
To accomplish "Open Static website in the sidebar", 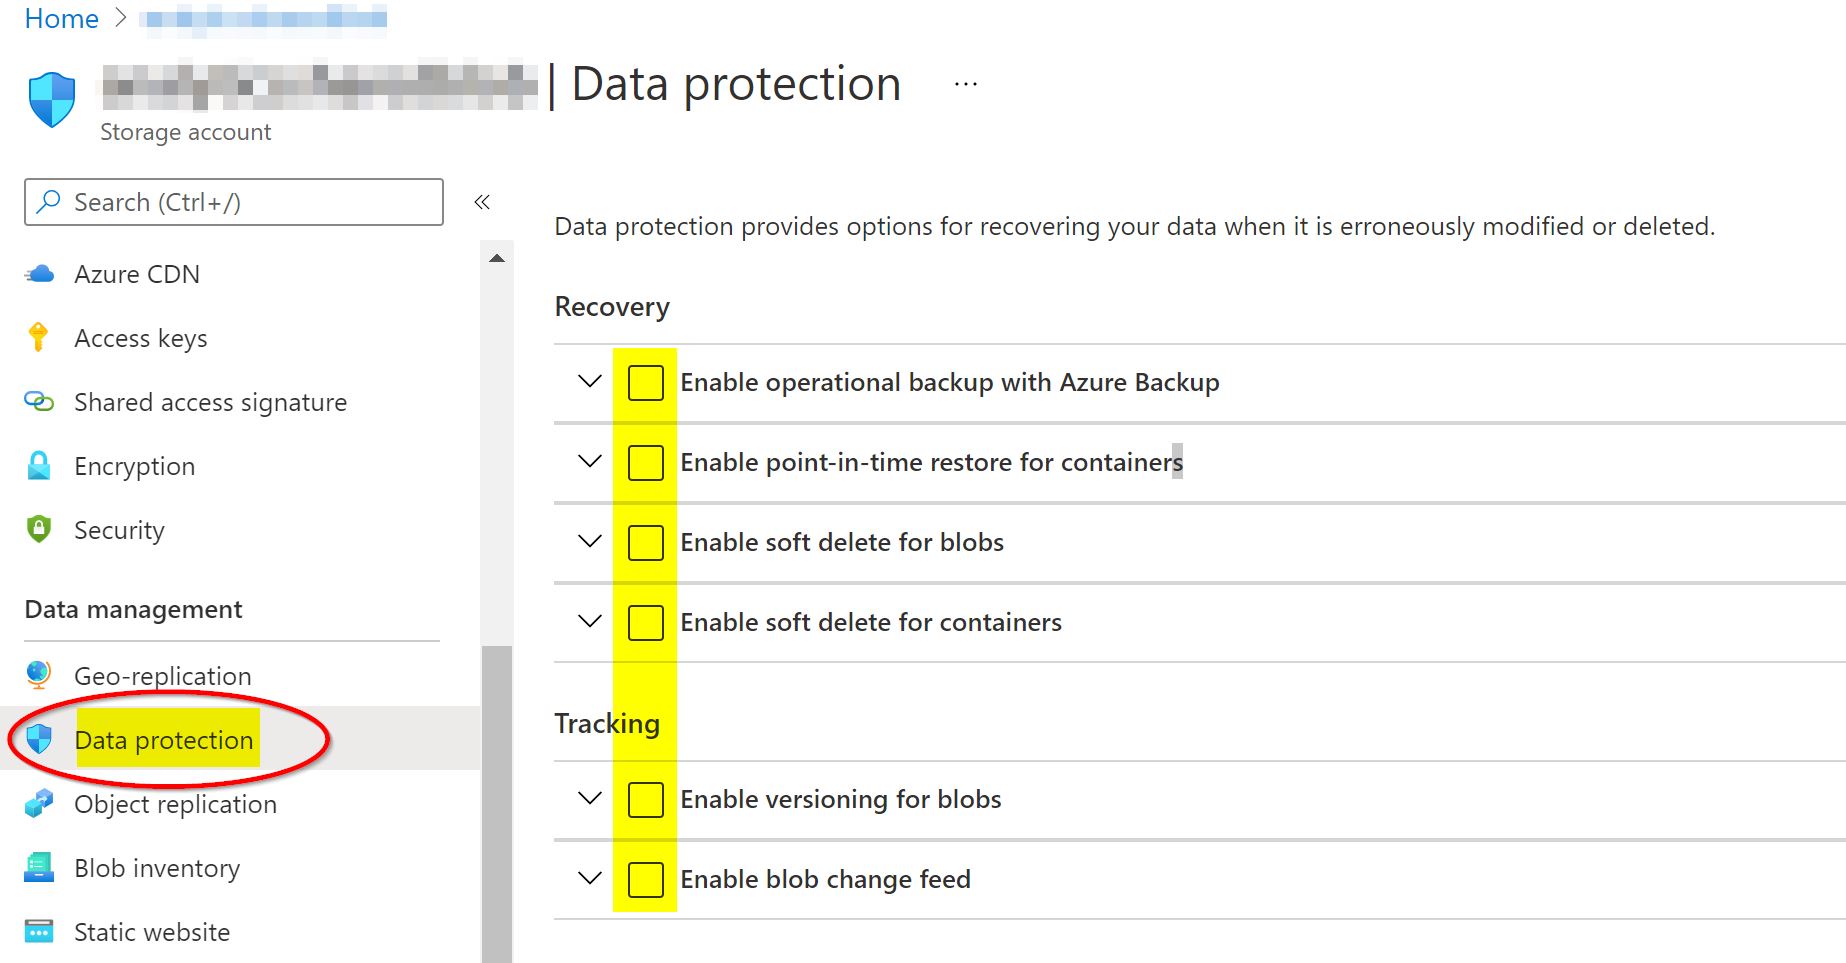I will coord(152,932).
